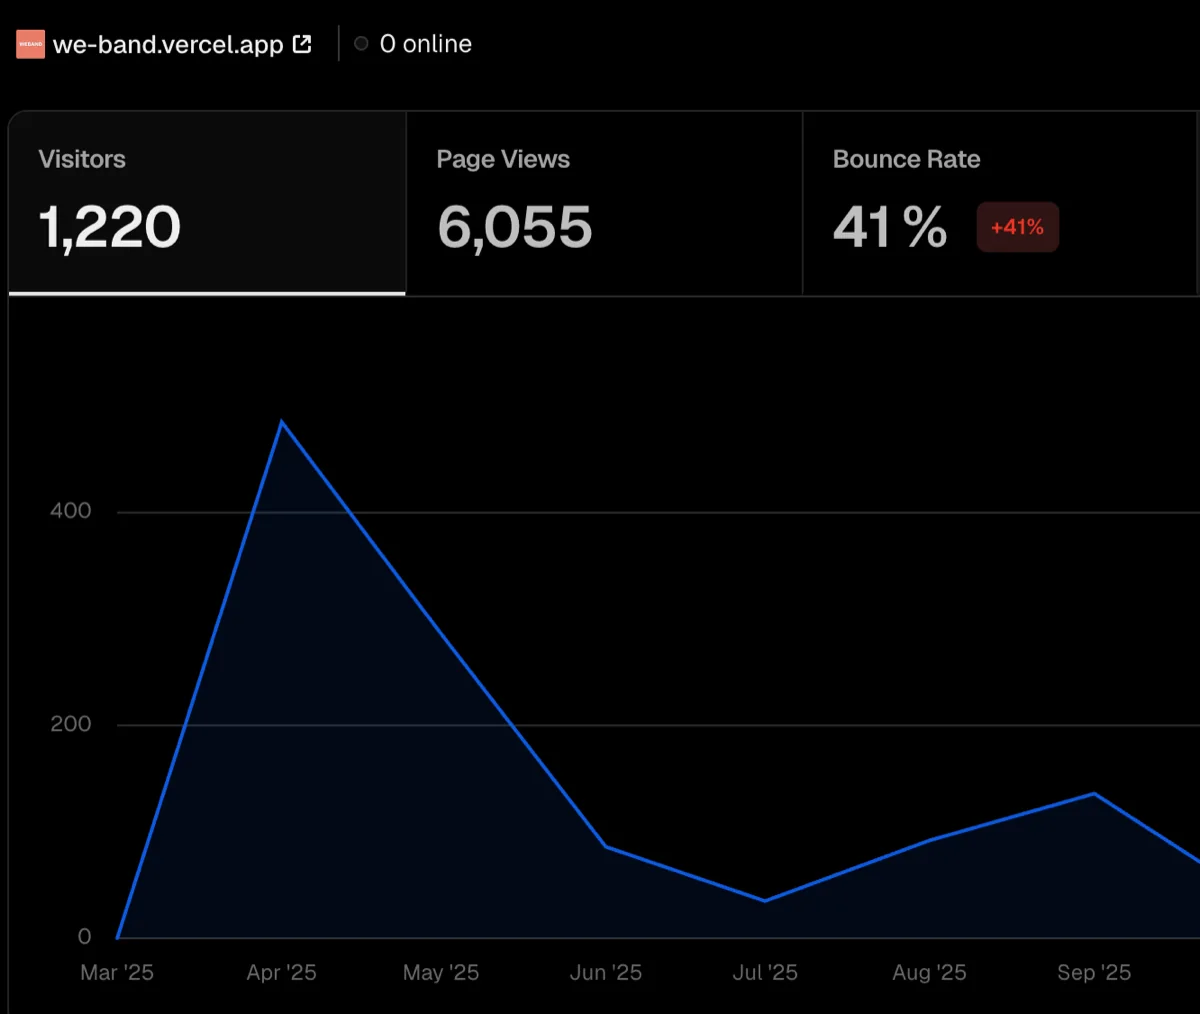This screenshot has height=1014, width=1200.
Task: Select the Visitors tab
Action: (207, 203)
